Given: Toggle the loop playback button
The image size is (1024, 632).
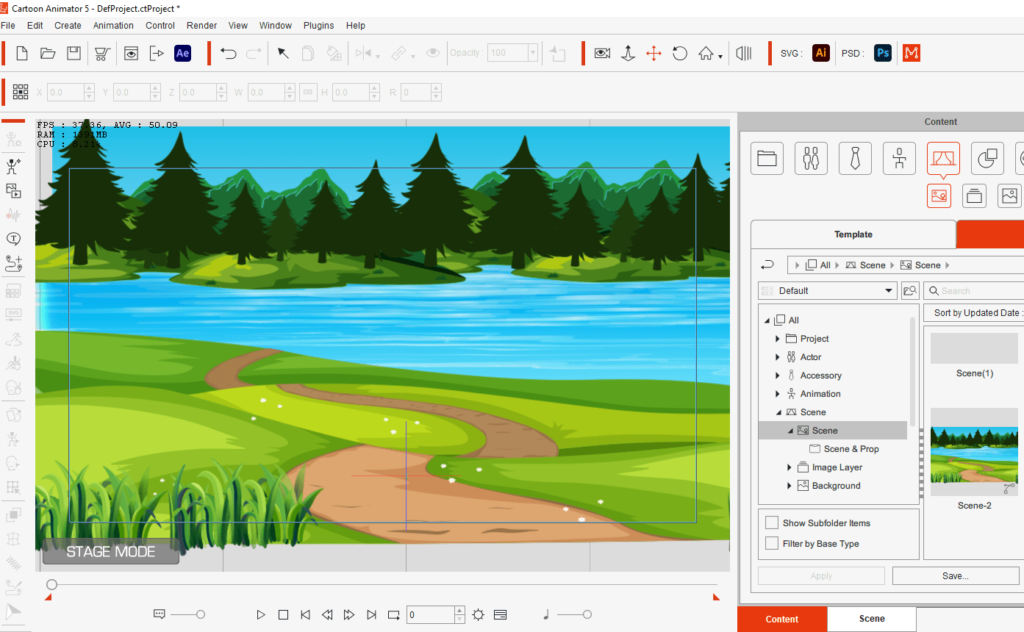Looking at the screenshot, I should [393, 615].
